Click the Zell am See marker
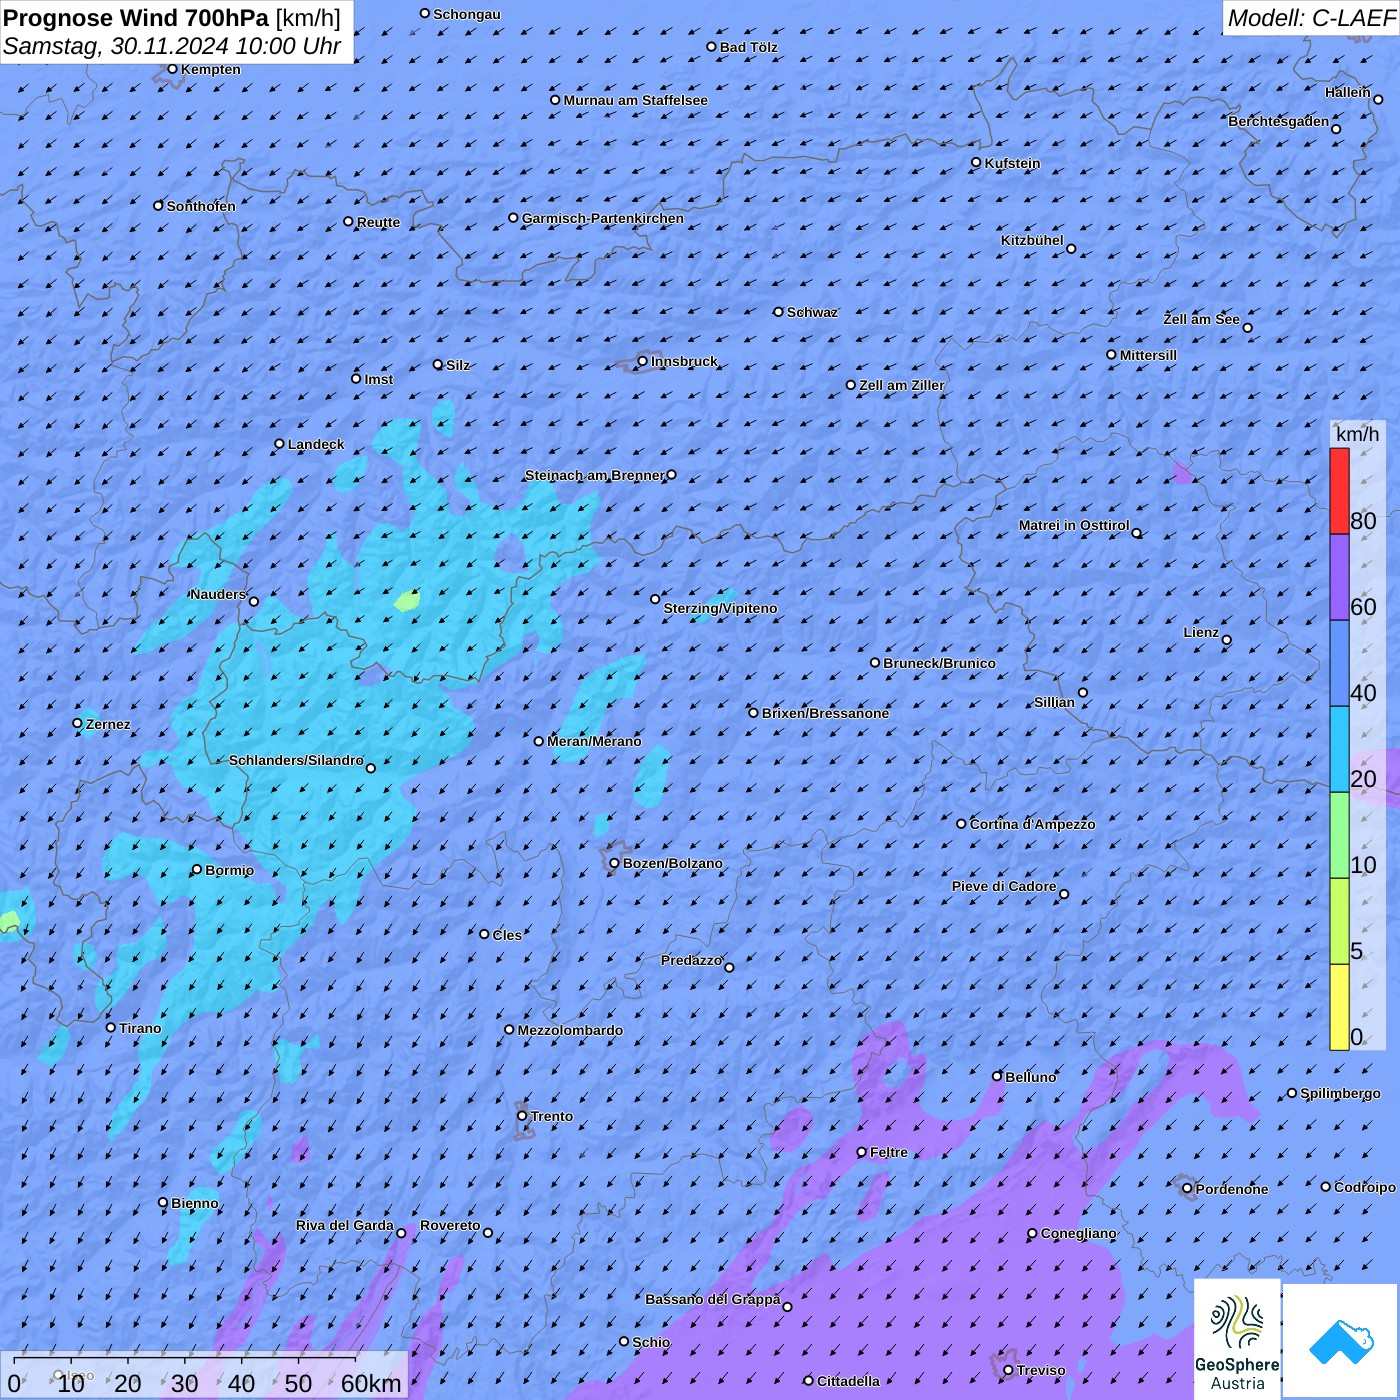The width and height of the screenshot is (1400, 1400). 1247,328
